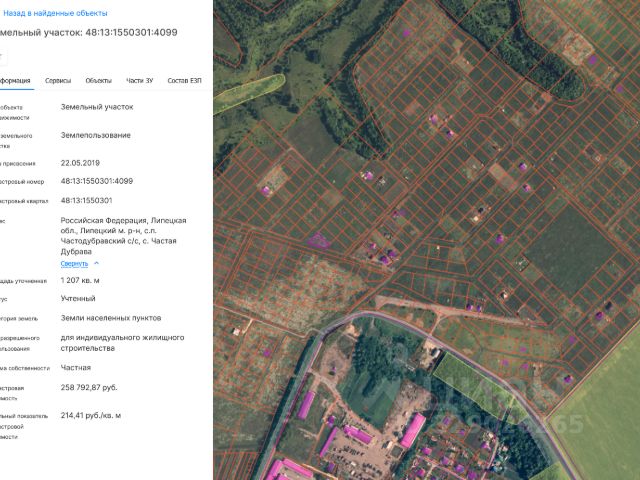Image resolution: width=640 pixels, height=480 pixels.
Task: Click the green highlighted parcel near the road
Action: (x=473, y=384)
